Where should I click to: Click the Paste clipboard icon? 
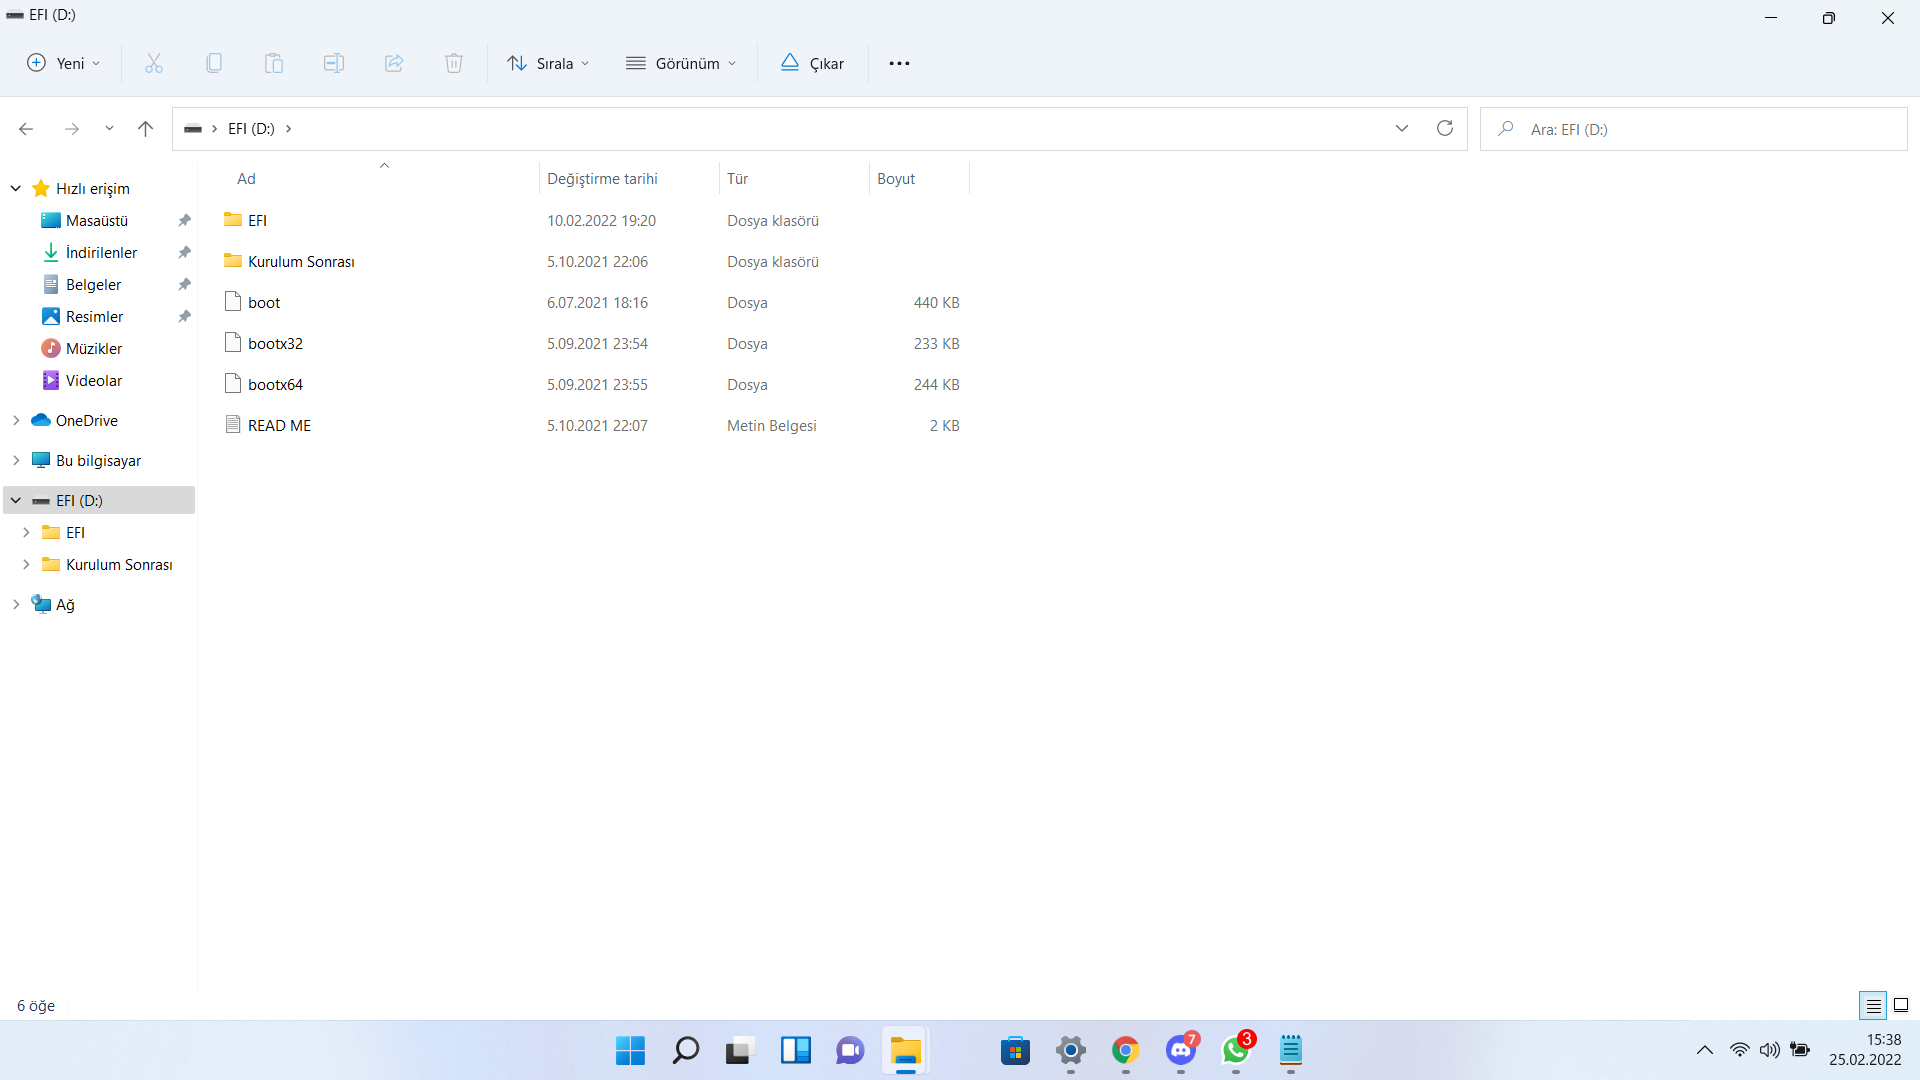pyautogui.click(x=273, y=63)
